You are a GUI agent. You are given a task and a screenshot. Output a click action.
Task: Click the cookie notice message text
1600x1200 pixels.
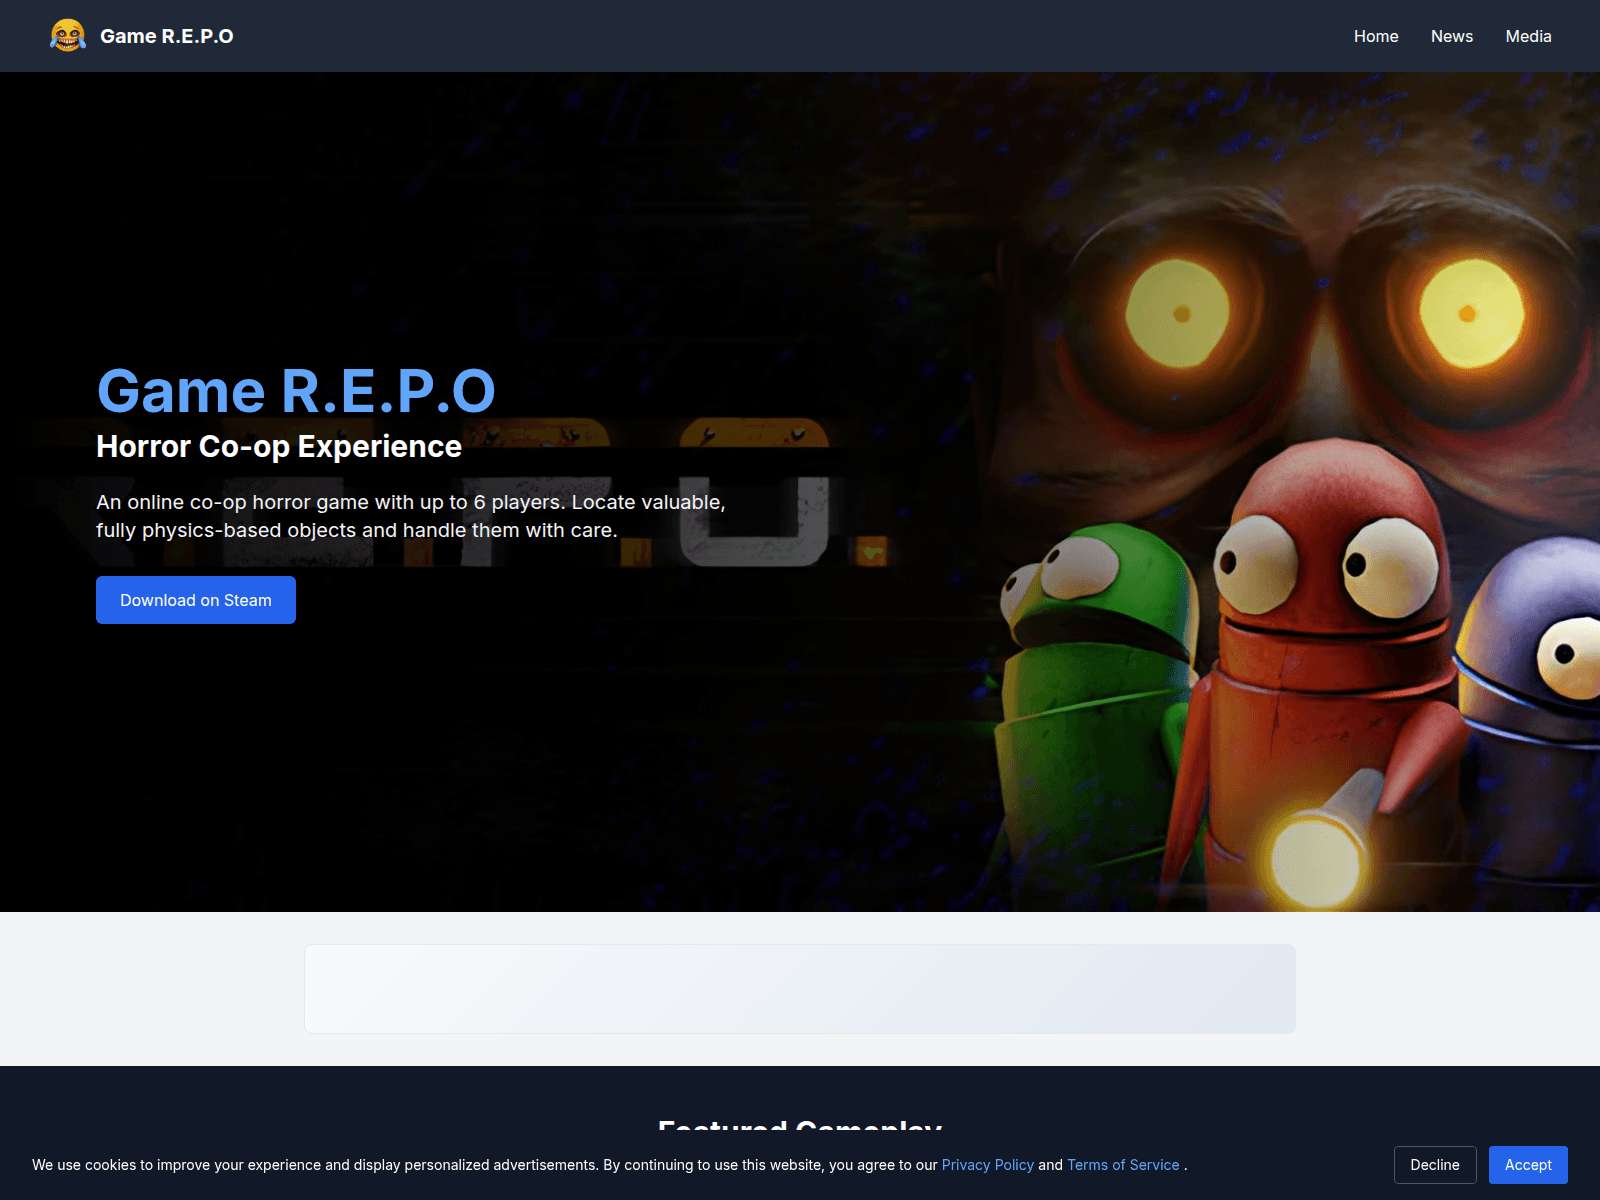click(x=610, y=1165)
